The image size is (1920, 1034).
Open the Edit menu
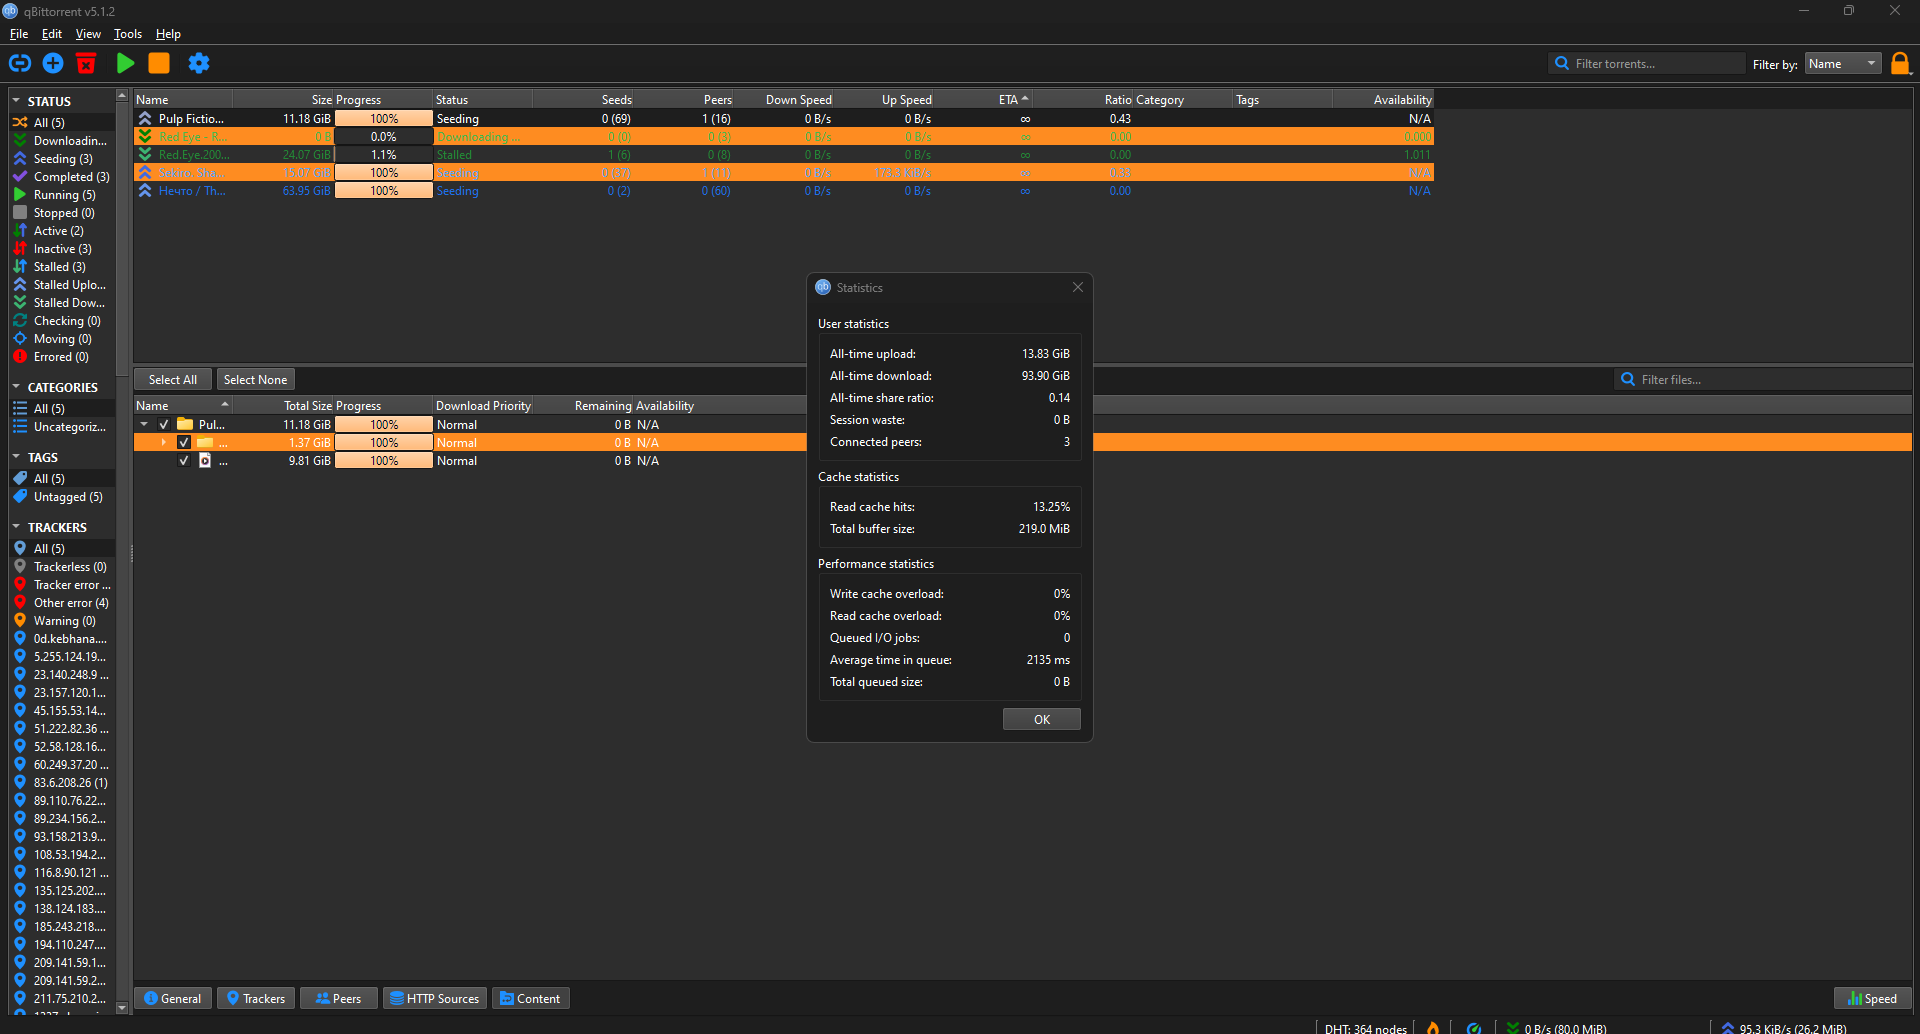52,34
